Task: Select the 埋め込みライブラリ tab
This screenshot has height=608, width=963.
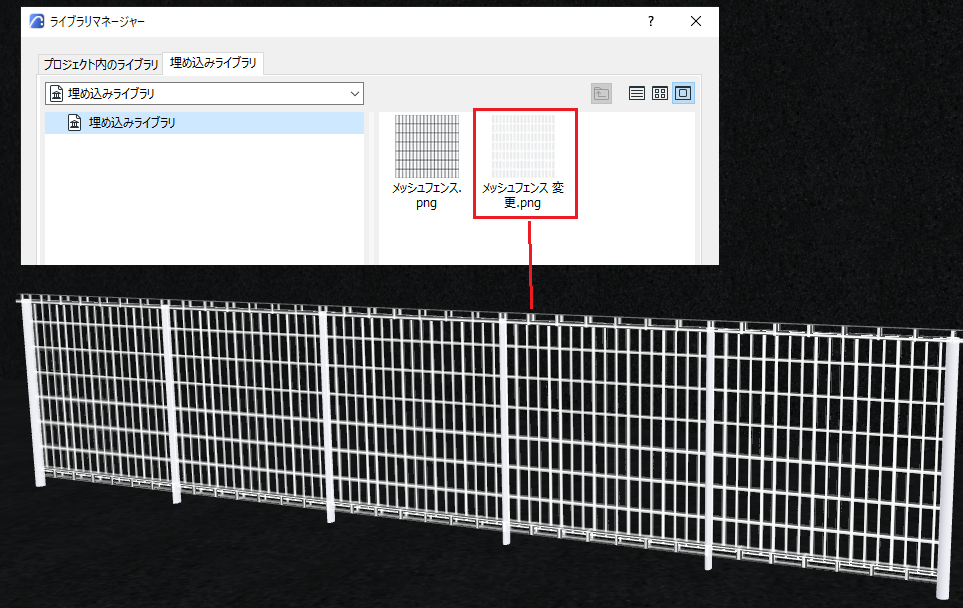Action: coord(213,63)
